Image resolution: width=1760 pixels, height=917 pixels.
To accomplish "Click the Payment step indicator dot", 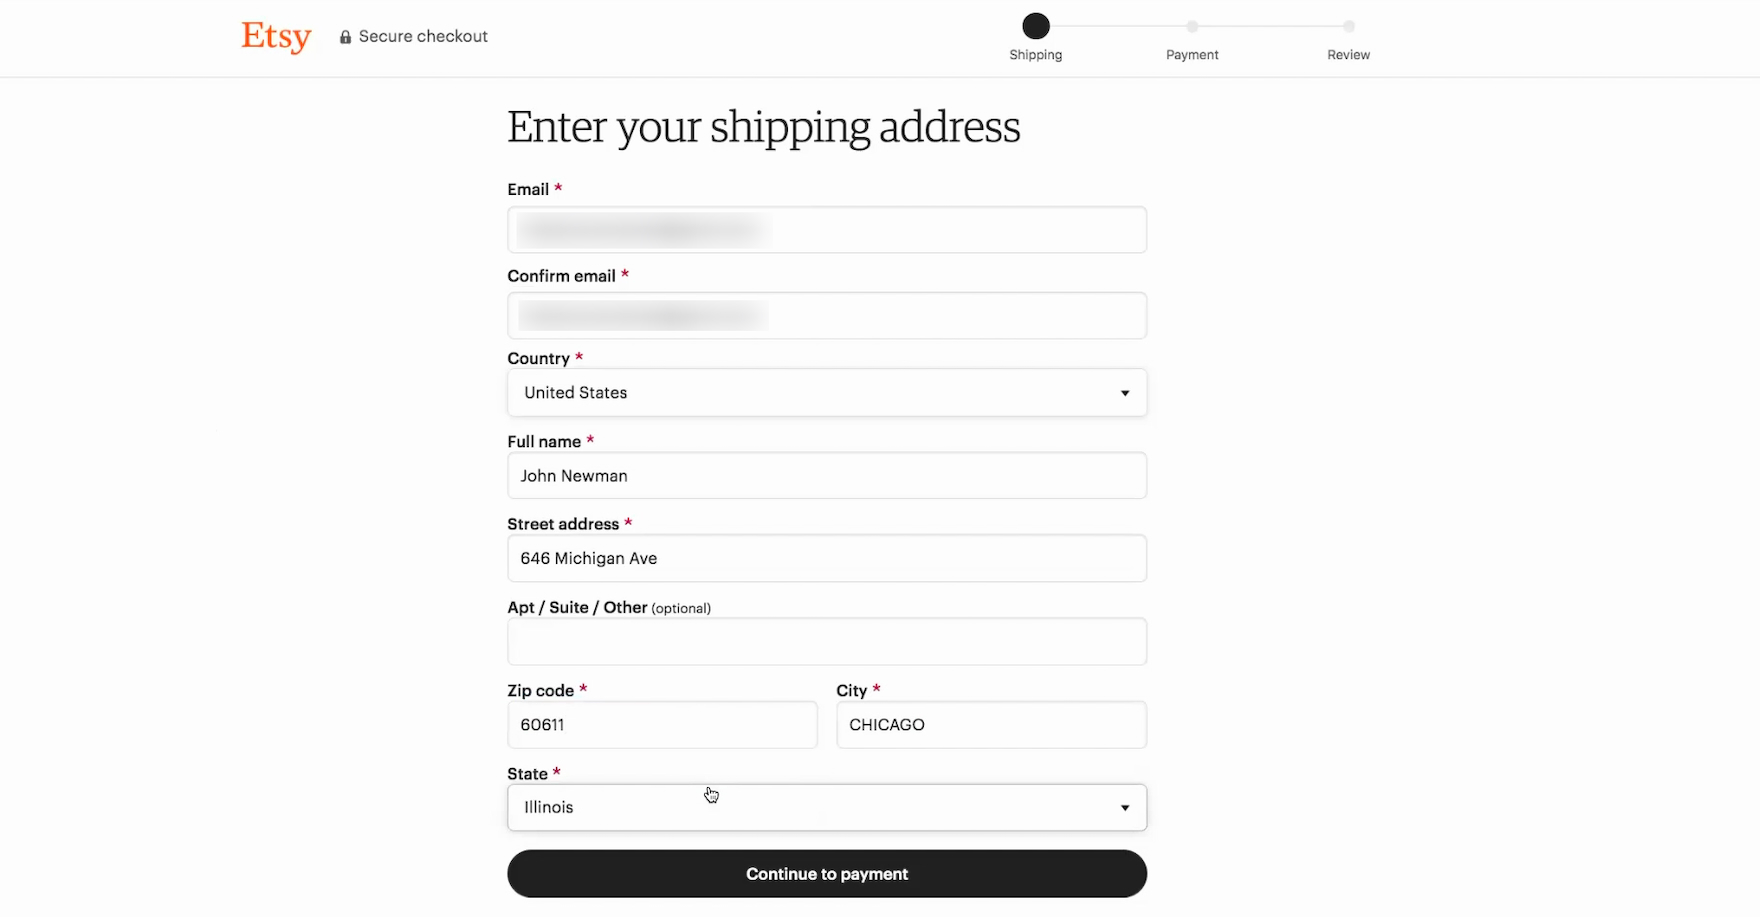I will pos(1192,27).
